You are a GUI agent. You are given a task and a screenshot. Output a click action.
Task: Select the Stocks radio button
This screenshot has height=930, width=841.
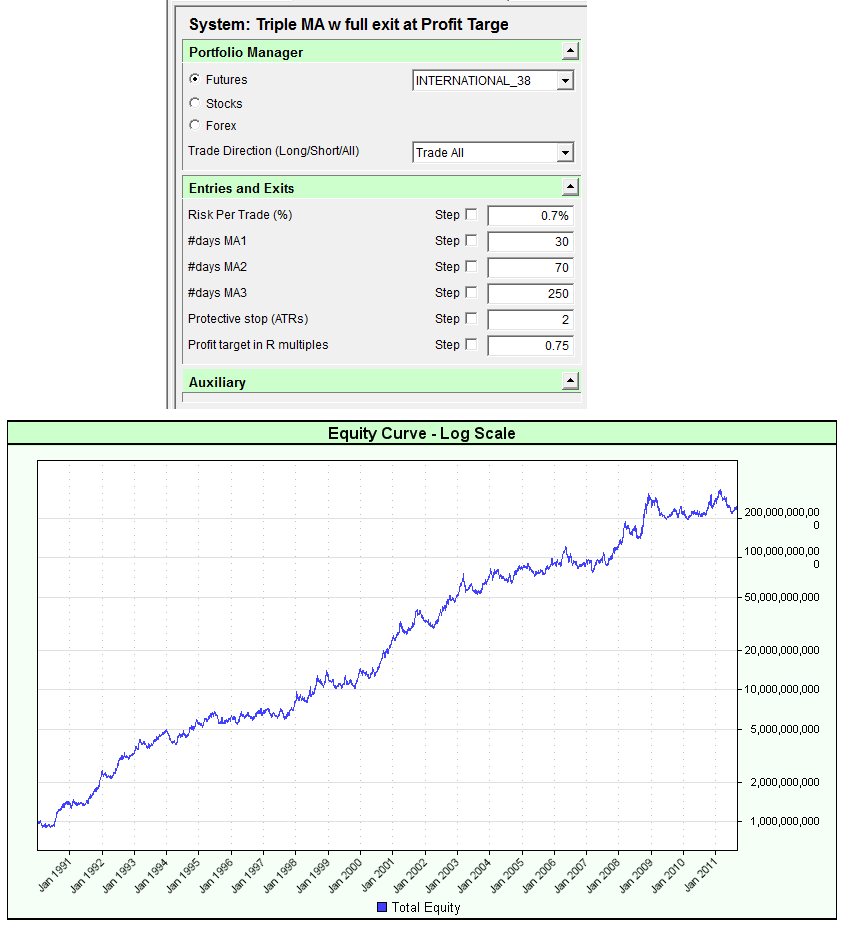coord(194,103)
